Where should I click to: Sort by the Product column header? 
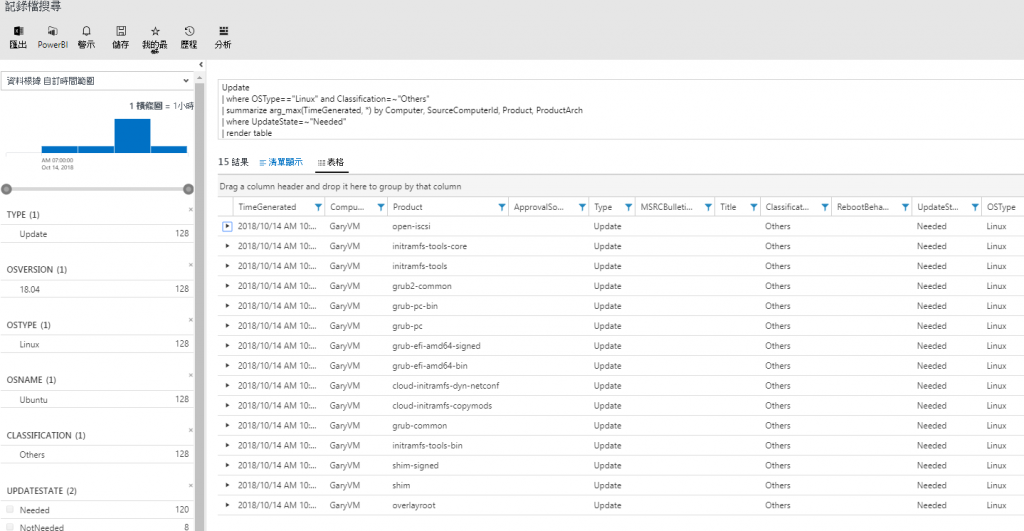pyautogui.click(x=408, y=207)
